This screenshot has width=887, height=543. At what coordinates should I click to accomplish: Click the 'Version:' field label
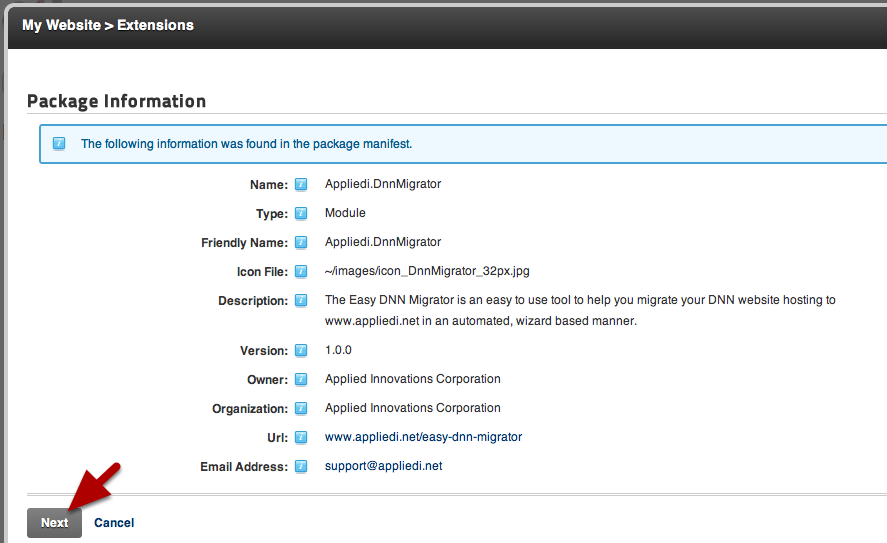tap(264, 351)
